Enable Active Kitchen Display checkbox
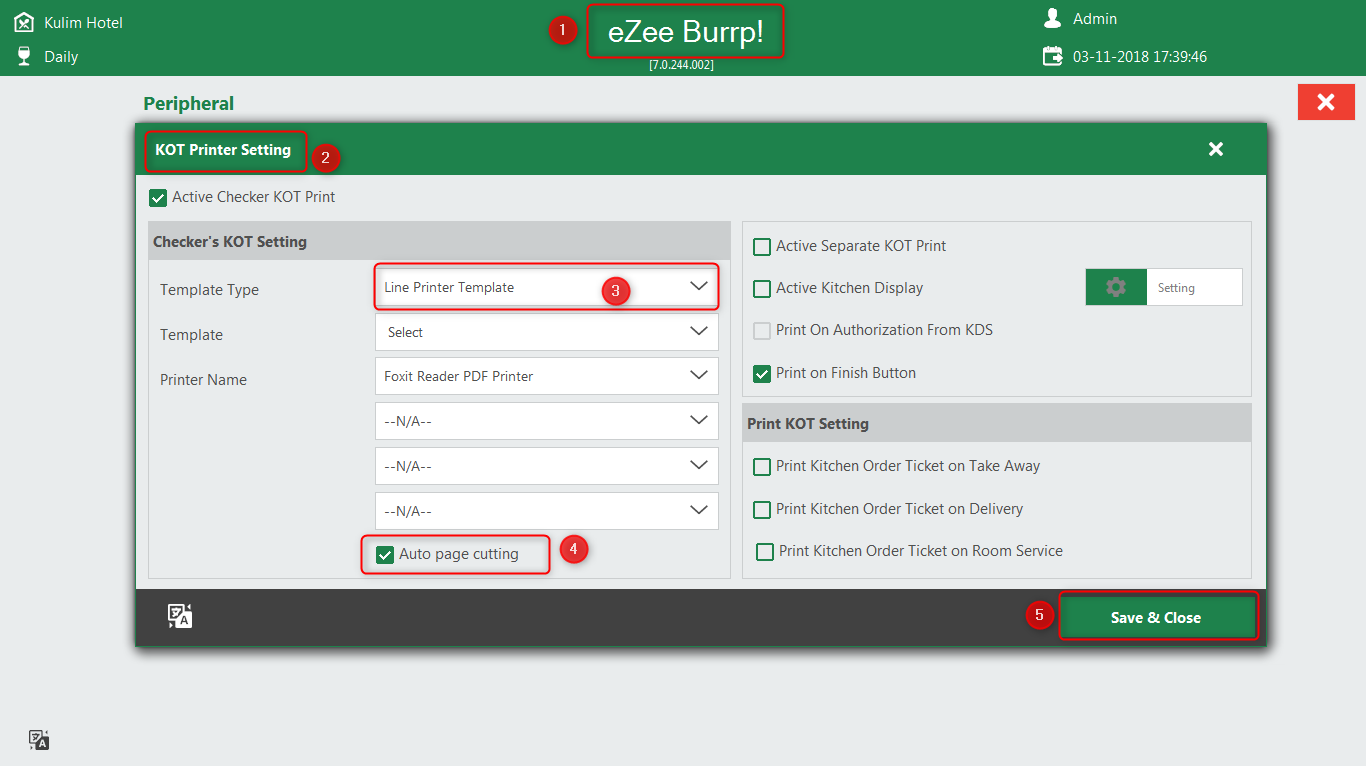 (762, 288)
